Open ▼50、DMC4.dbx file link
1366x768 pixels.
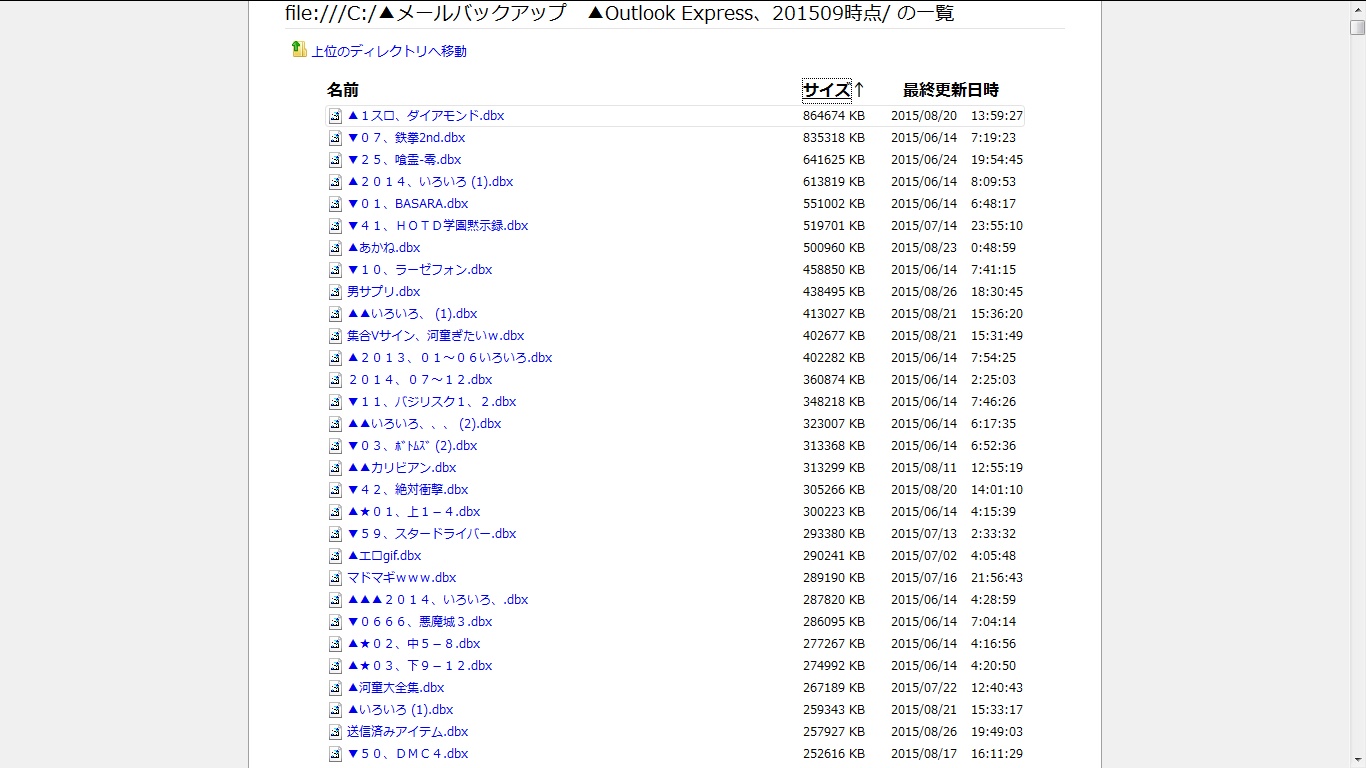407,754
